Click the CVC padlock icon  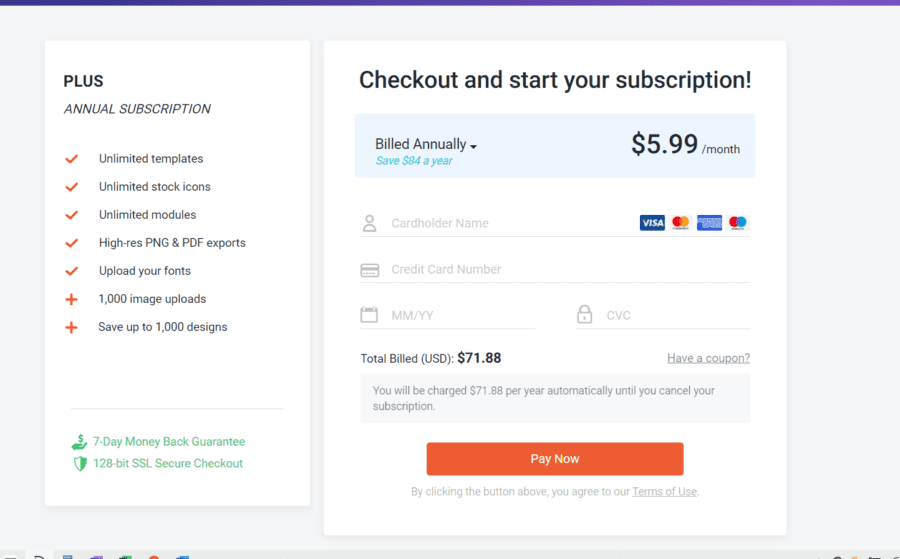click(584, 314)
